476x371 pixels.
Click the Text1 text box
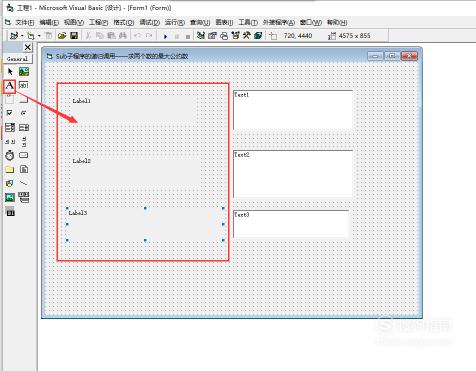(x=293, y=110)
